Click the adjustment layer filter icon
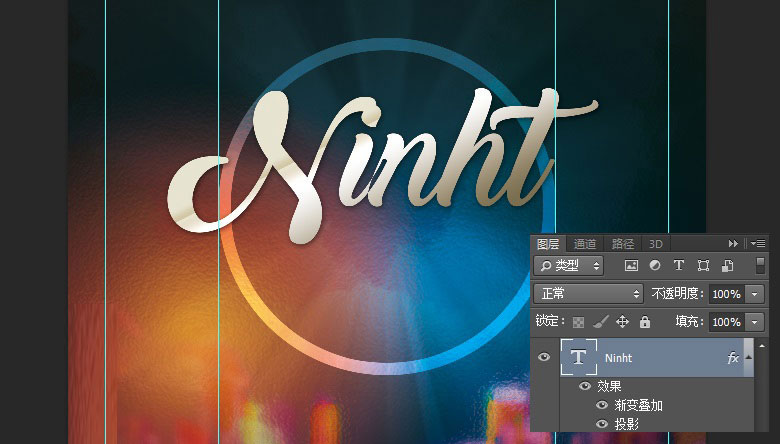 655,266
